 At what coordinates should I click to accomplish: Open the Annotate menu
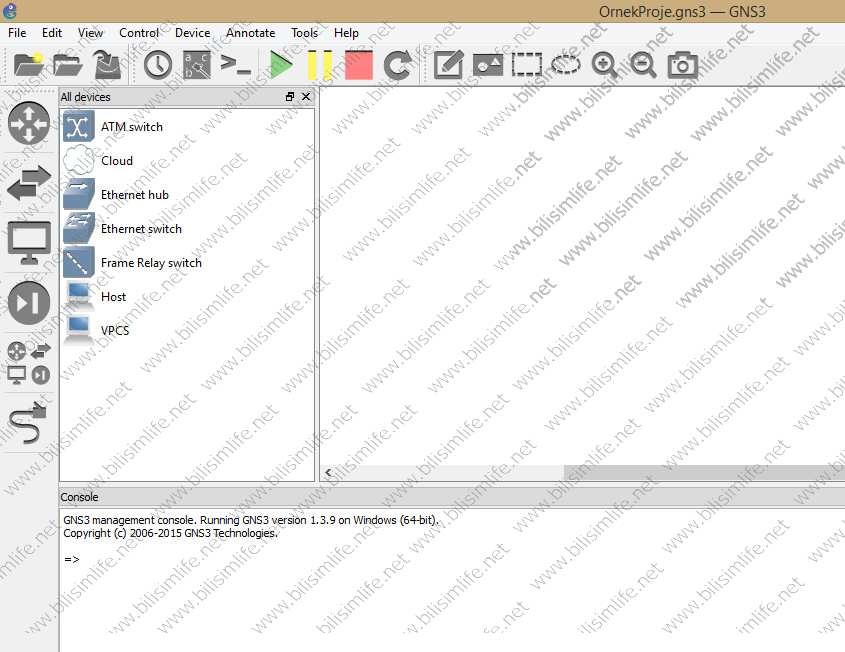250,33
